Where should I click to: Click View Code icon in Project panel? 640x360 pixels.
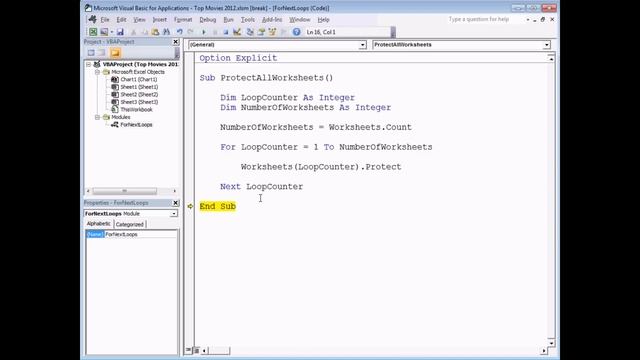(x=91, y=53)
